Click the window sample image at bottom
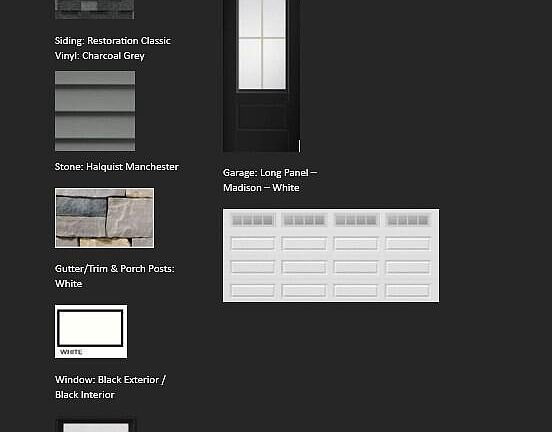The width and height of the screenshot is (552, 432). coord(96,425)
